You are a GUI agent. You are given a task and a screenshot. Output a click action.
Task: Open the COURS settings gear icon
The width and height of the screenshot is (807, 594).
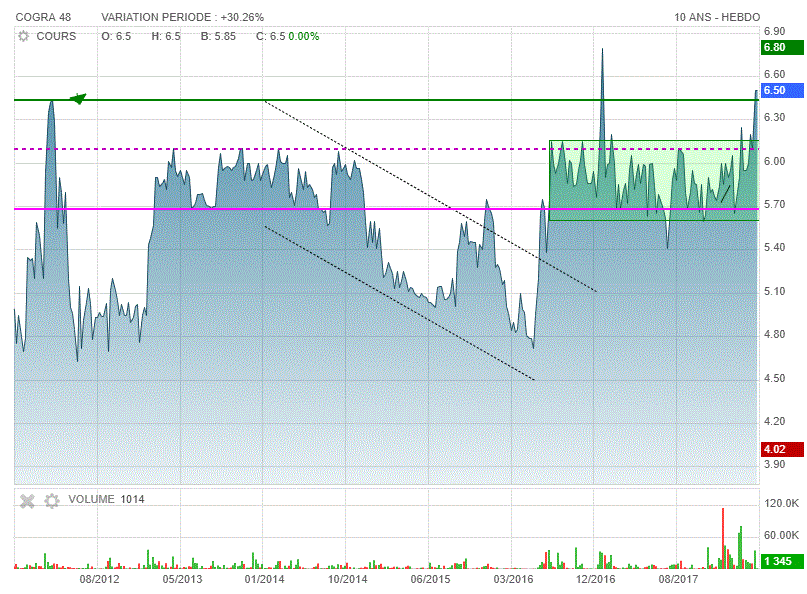click(24, 37)
